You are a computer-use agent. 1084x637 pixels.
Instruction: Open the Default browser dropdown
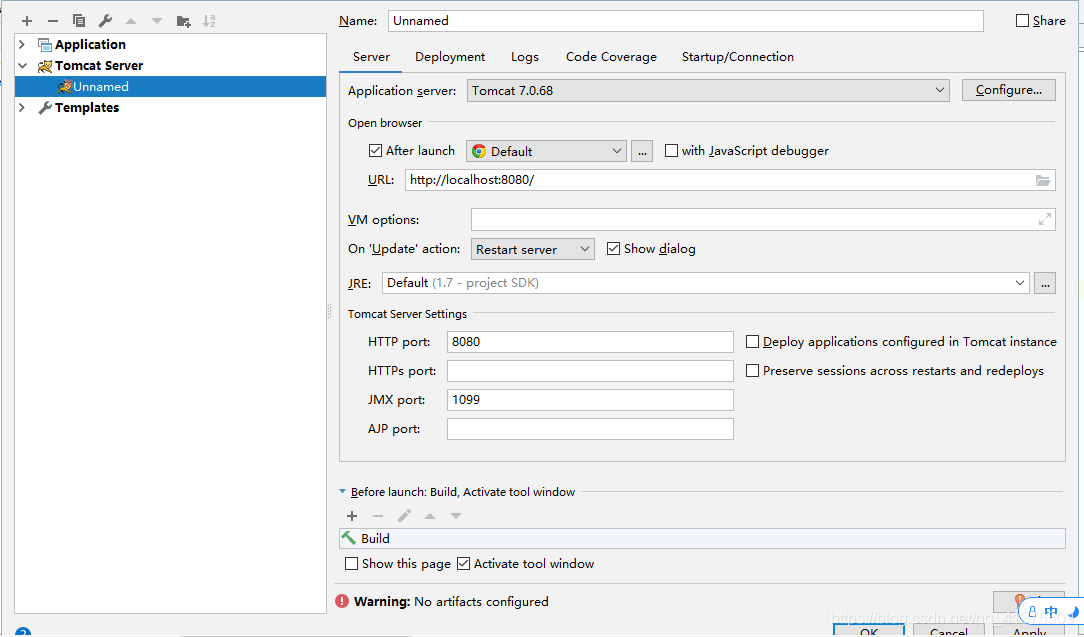point(546,151)
